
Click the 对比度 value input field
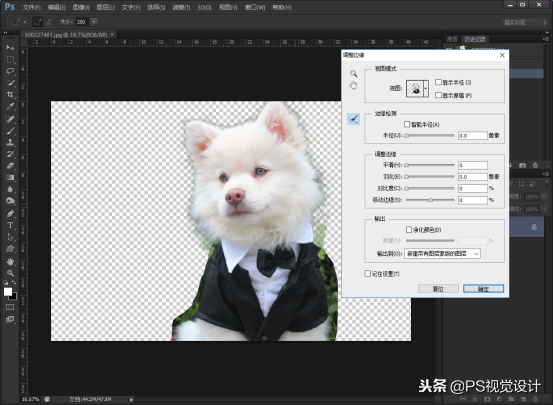click(x=473, y=188)
